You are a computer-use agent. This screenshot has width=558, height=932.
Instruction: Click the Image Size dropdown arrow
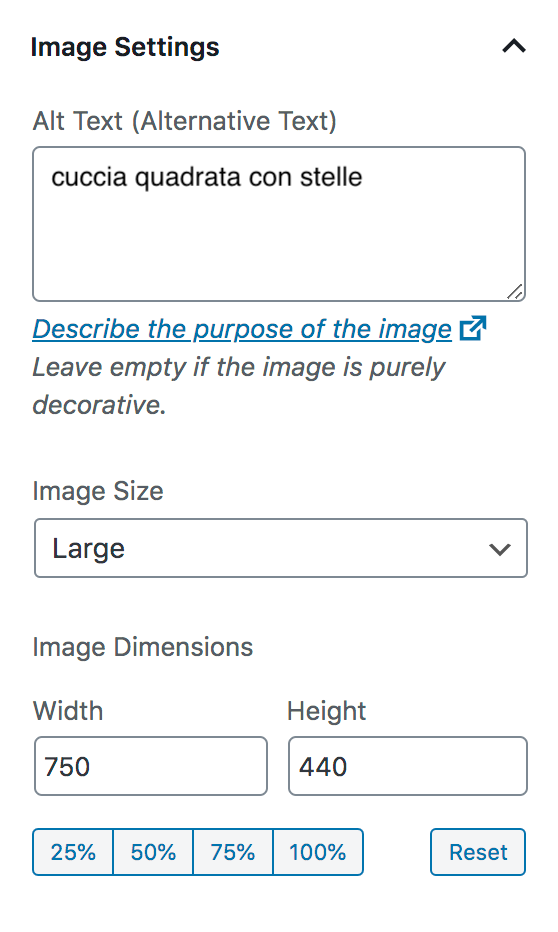500,549
